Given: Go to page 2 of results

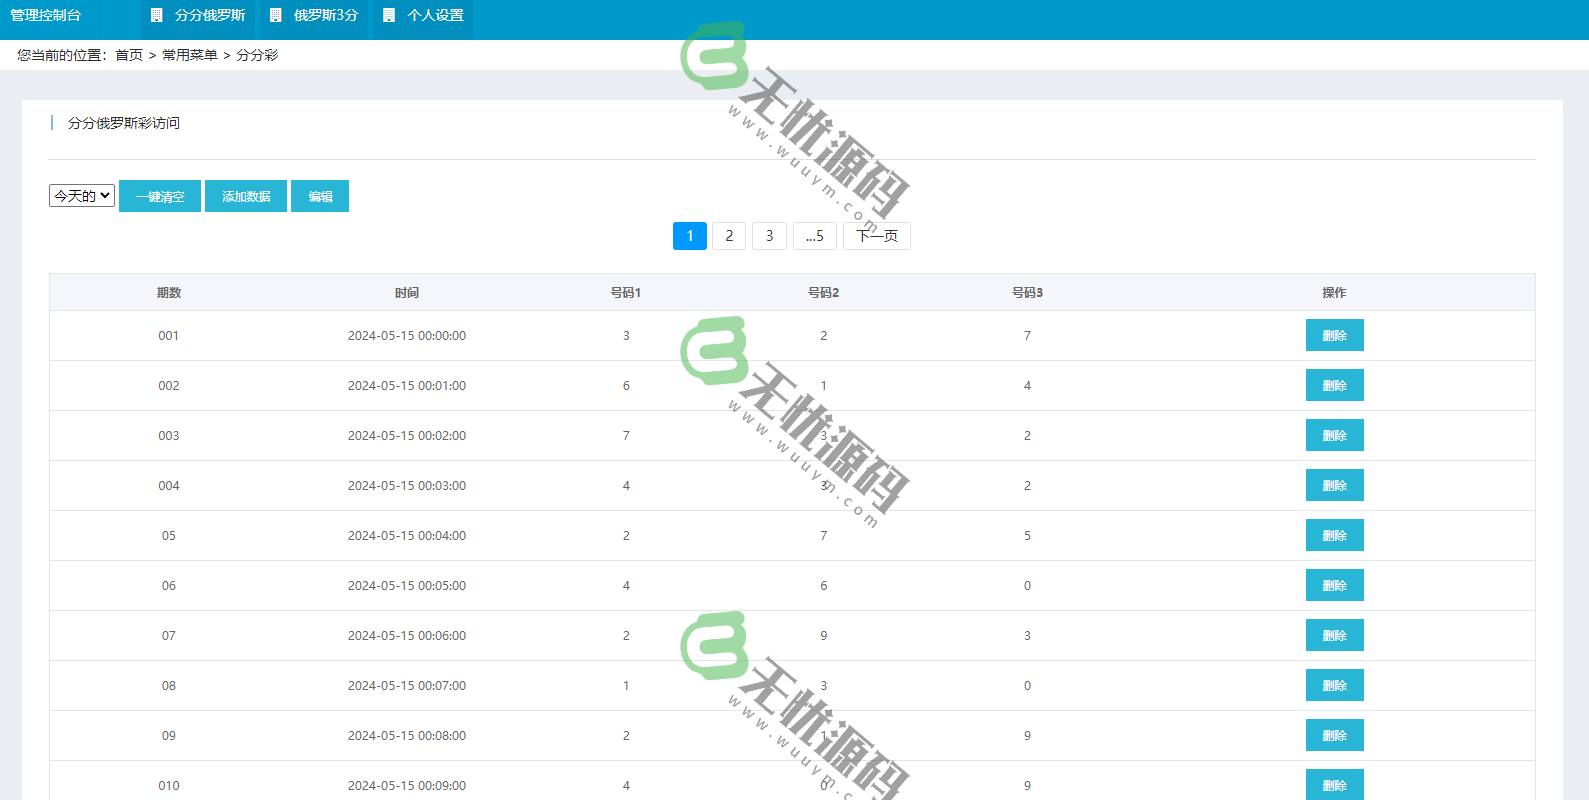Looking at the screenshot, I should click(729, 236).
